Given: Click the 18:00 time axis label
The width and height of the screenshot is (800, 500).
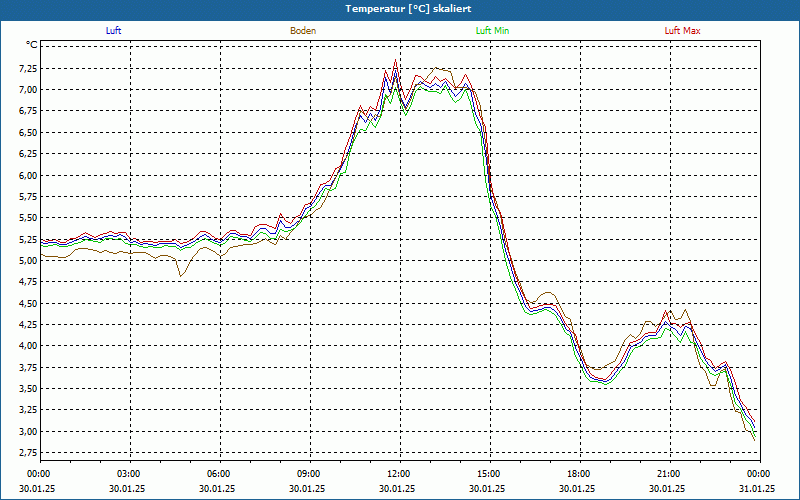Looking at the screenshot, I should click(579, 474).
